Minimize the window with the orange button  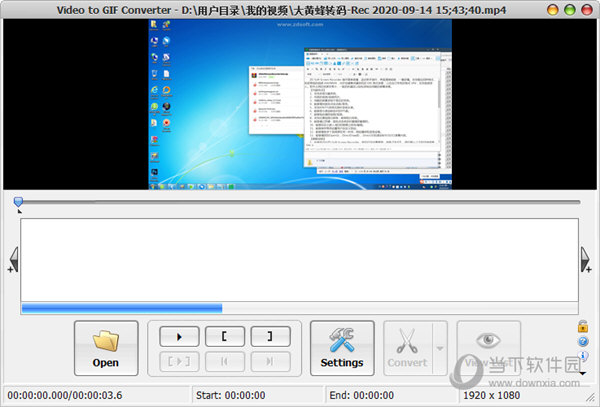click(553, 10)
